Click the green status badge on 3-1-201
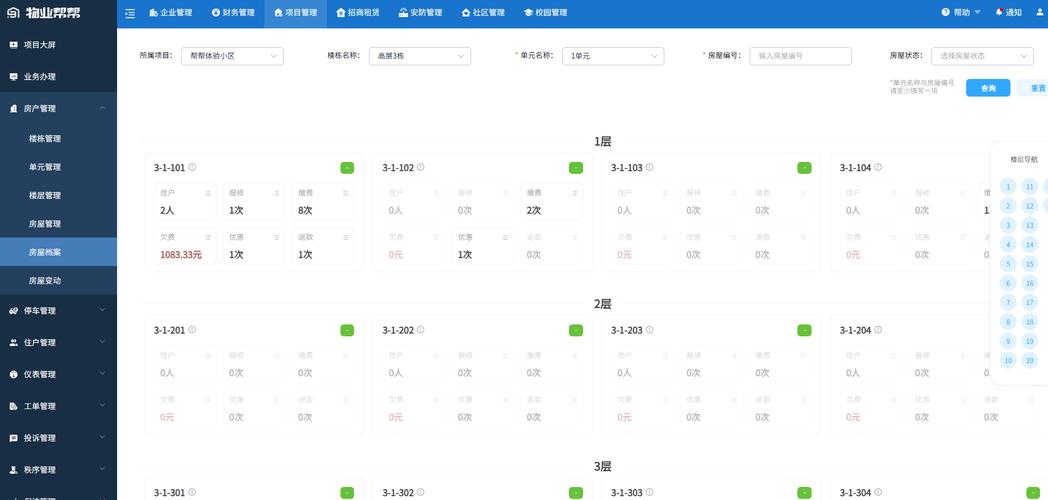Image resolution: width=1048 pixels, height=500 pixels. [347, 330]
